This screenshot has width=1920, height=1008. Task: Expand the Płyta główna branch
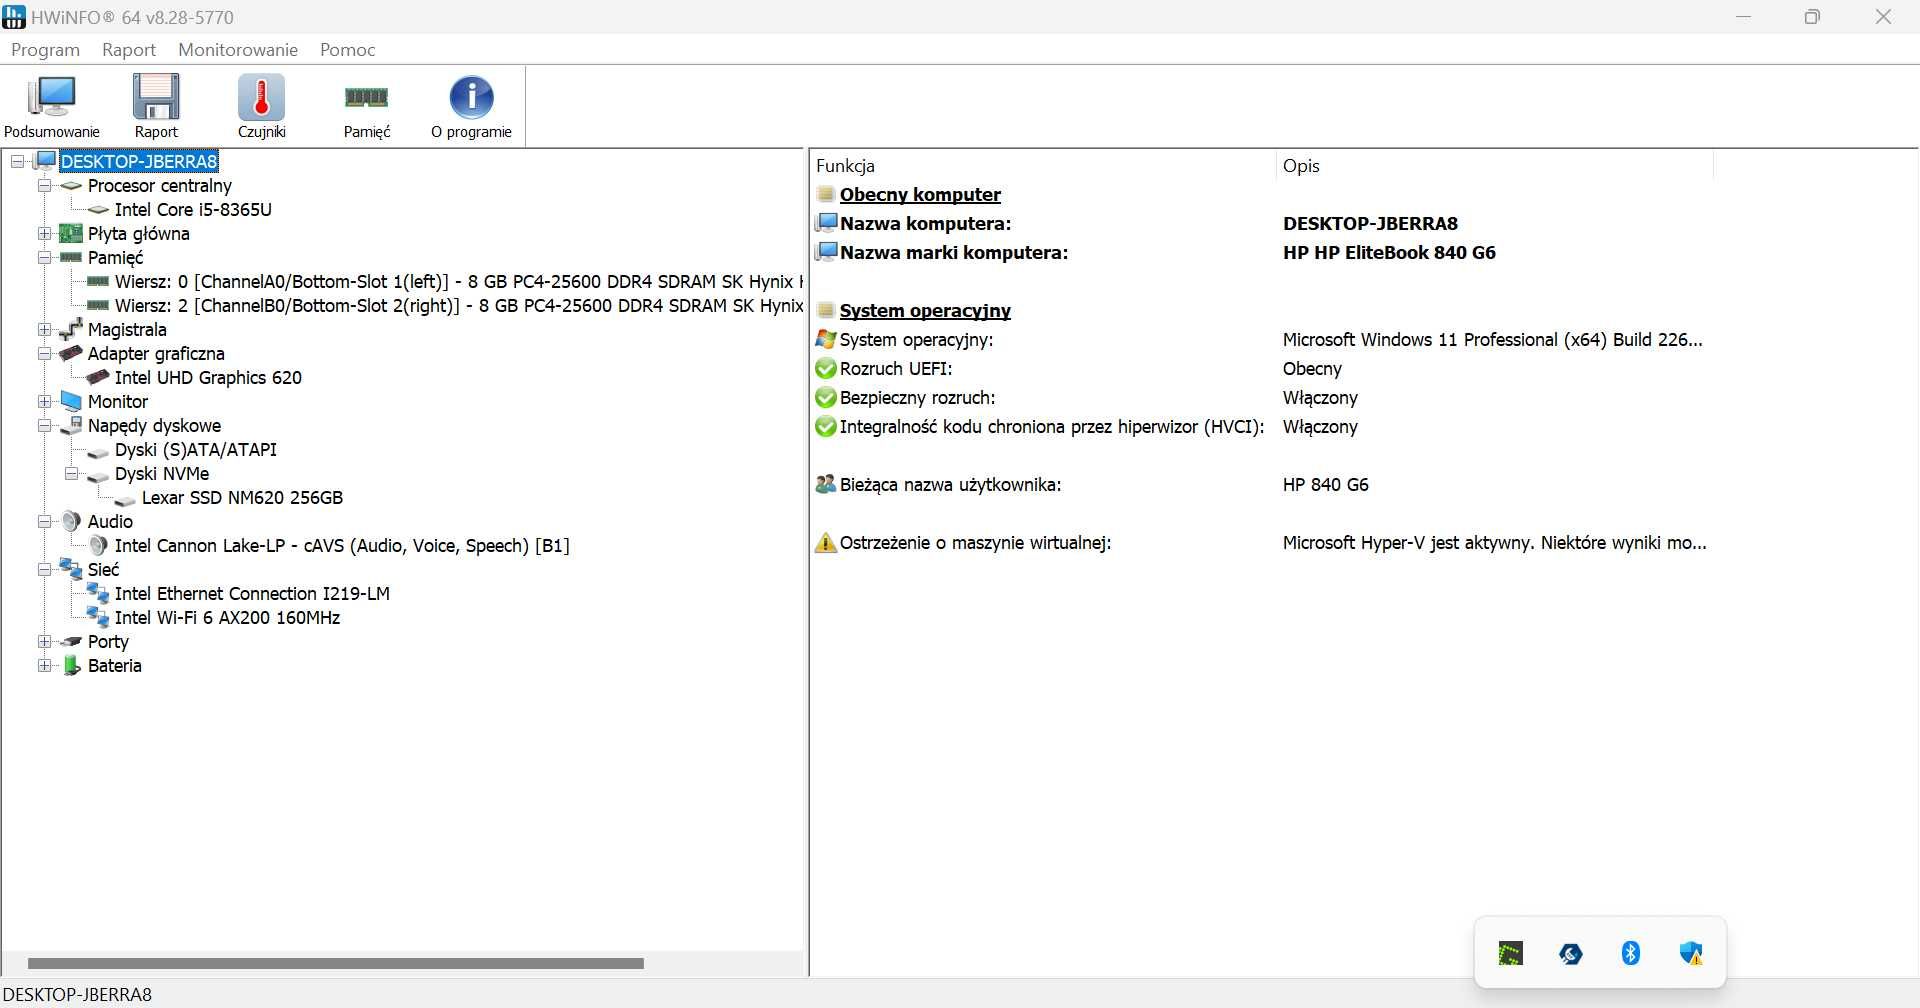click(x=44, y=233)
